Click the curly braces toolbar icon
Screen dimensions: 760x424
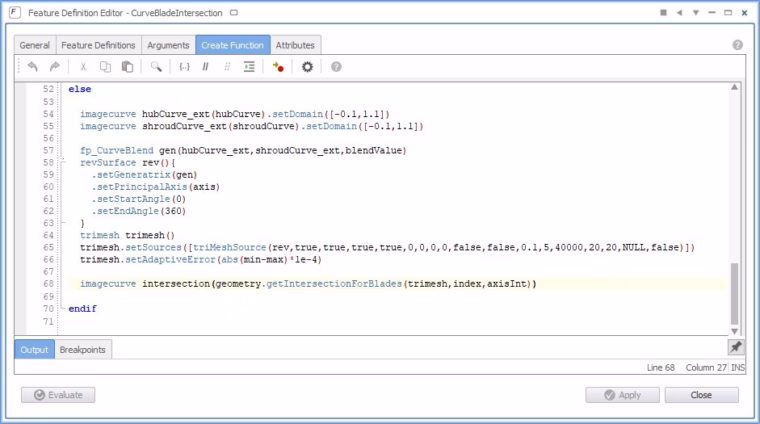(184, 66)
